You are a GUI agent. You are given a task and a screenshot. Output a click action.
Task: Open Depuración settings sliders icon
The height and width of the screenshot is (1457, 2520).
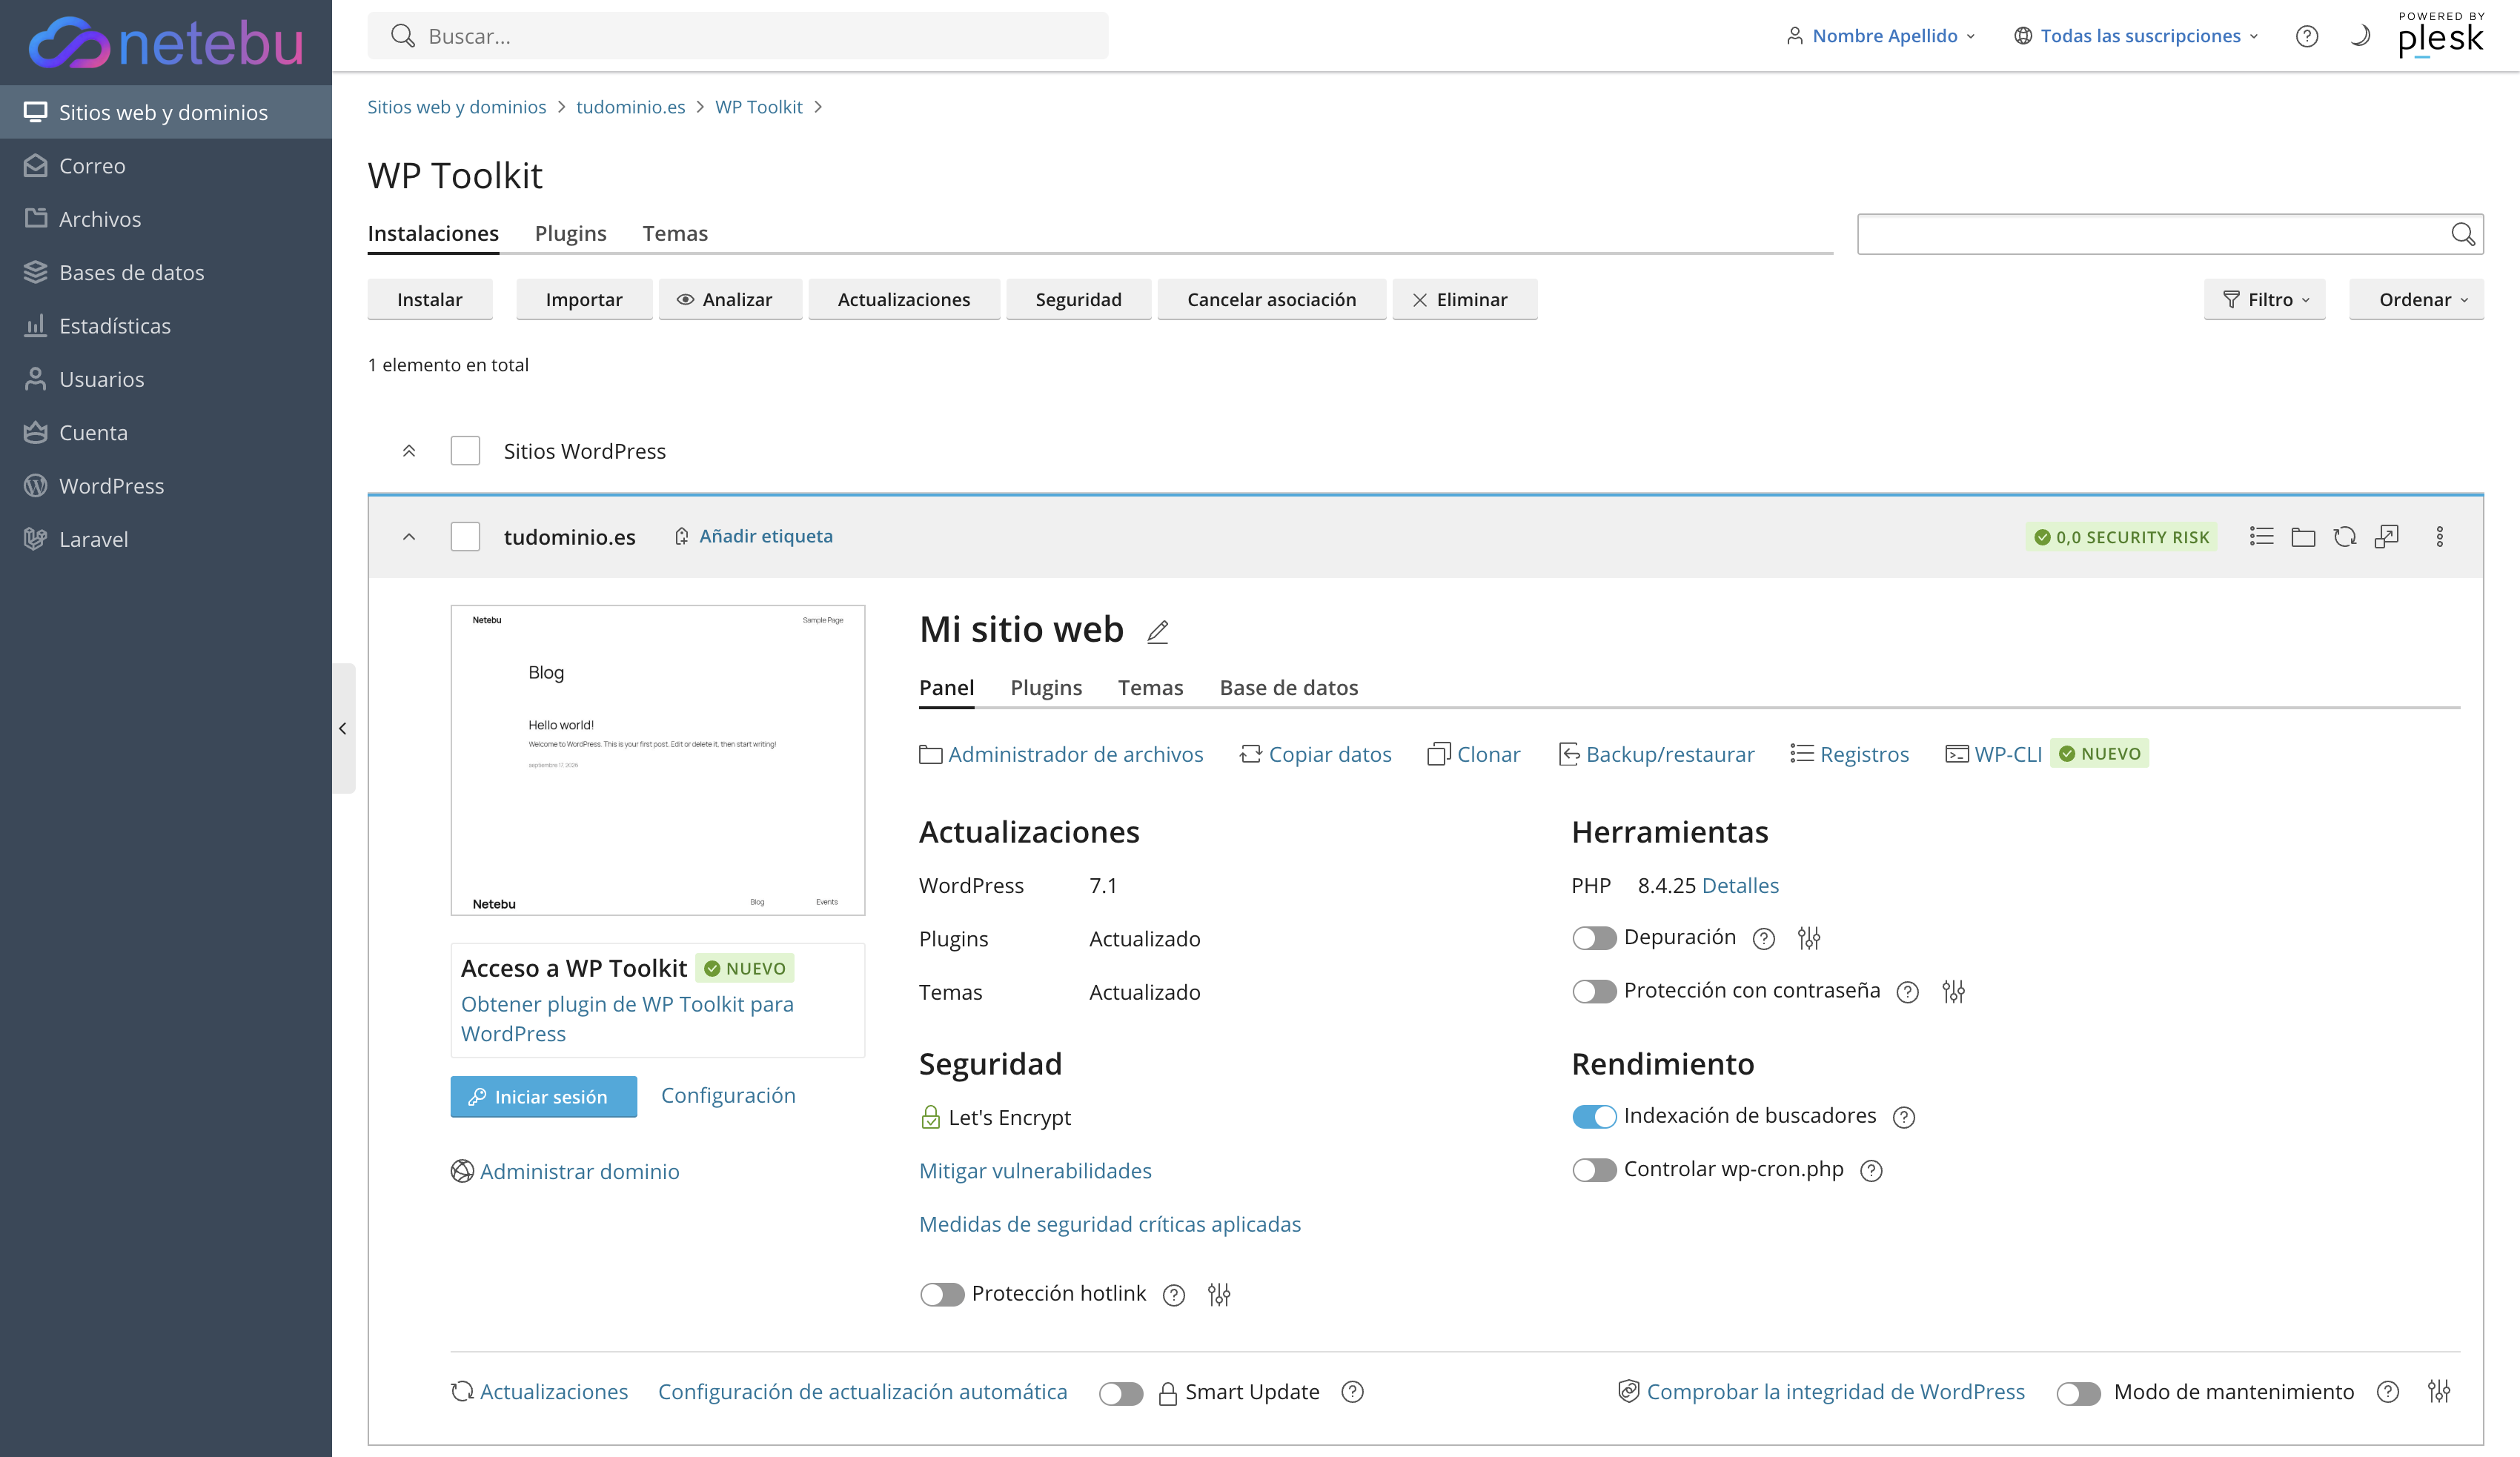tap(1809, 938)
